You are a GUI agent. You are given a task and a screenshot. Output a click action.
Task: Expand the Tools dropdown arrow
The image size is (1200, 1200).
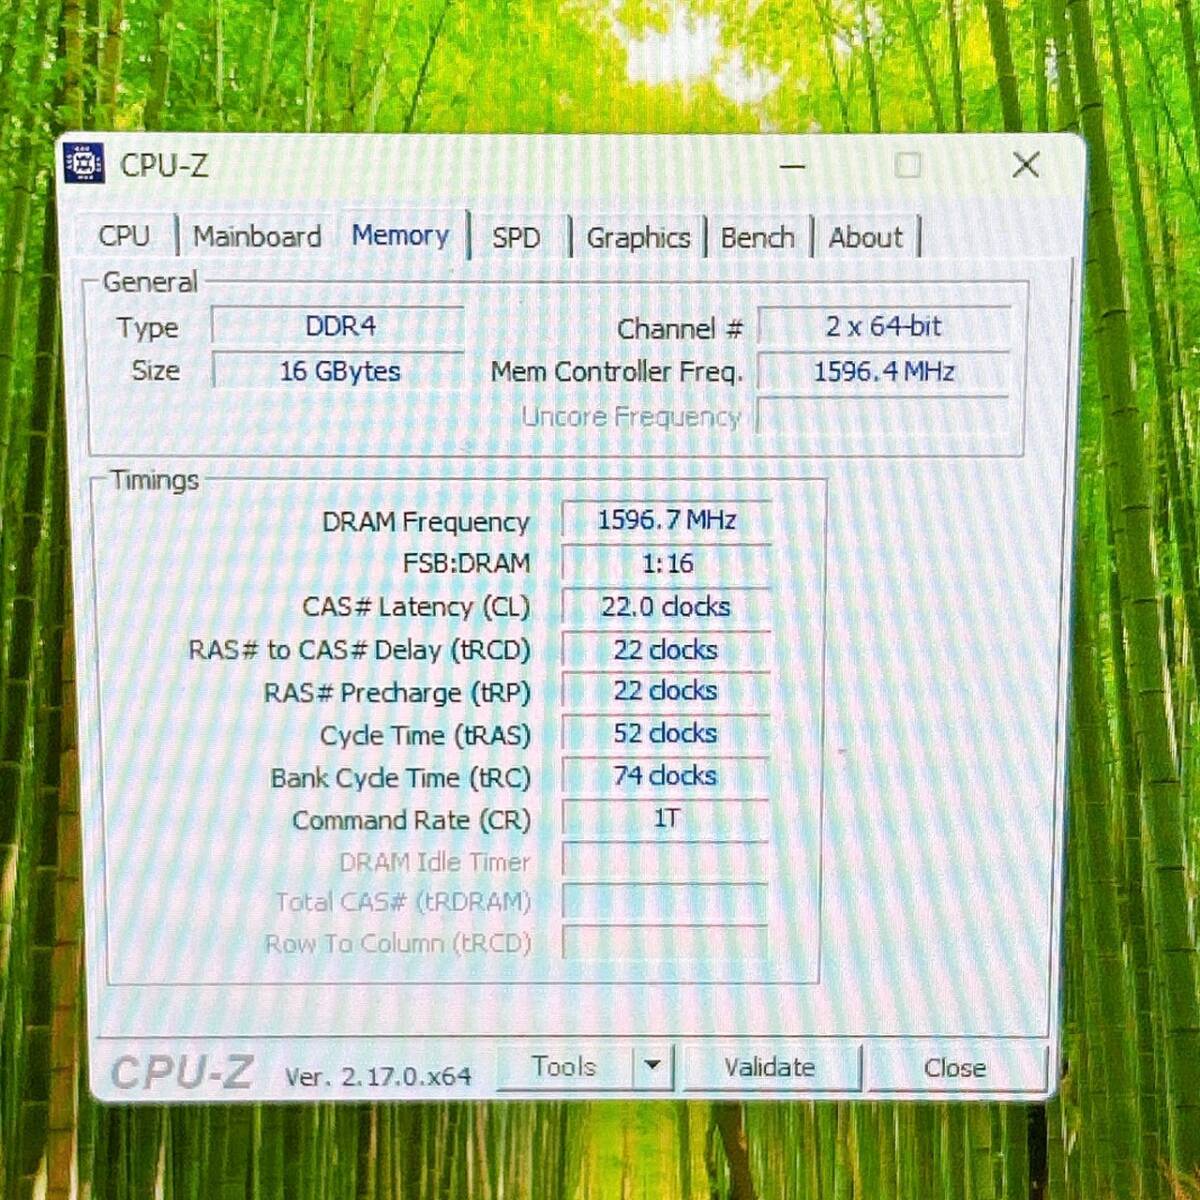653,1067
